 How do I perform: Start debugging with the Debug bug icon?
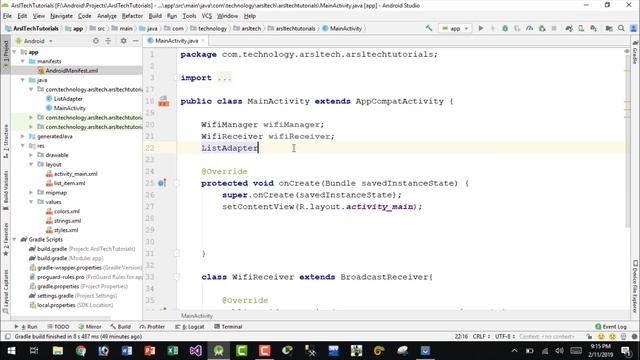pos(505,28)
